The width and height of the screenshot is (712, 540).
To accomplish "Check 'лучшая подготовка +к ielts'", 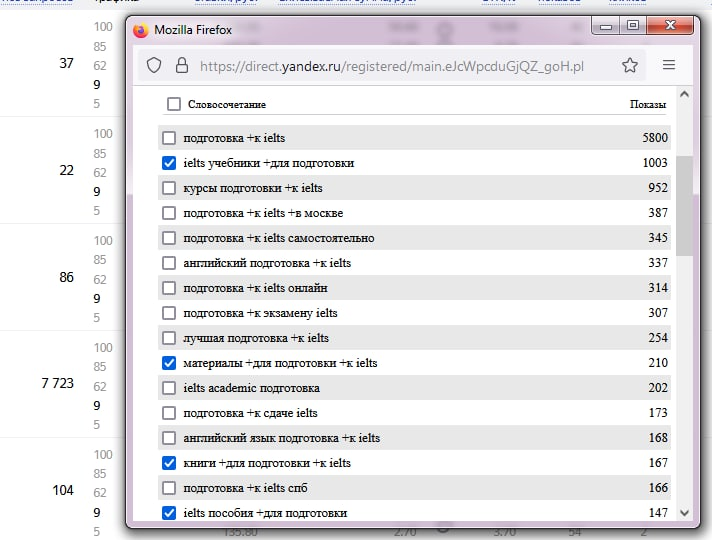I will (x=169, y=337).
